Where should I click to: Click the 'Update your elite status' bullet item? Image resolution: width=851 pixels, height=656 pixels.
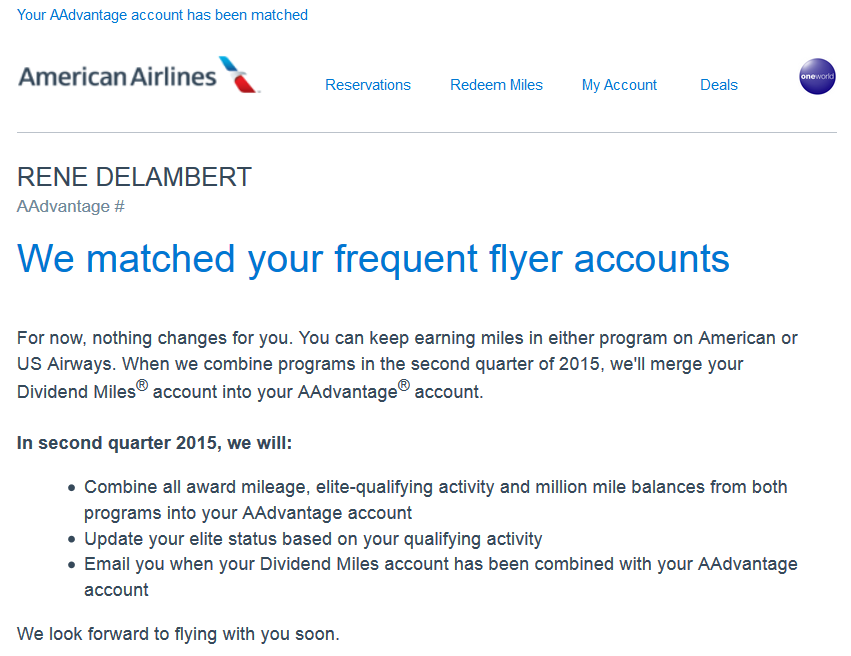(x=313, y=539)
